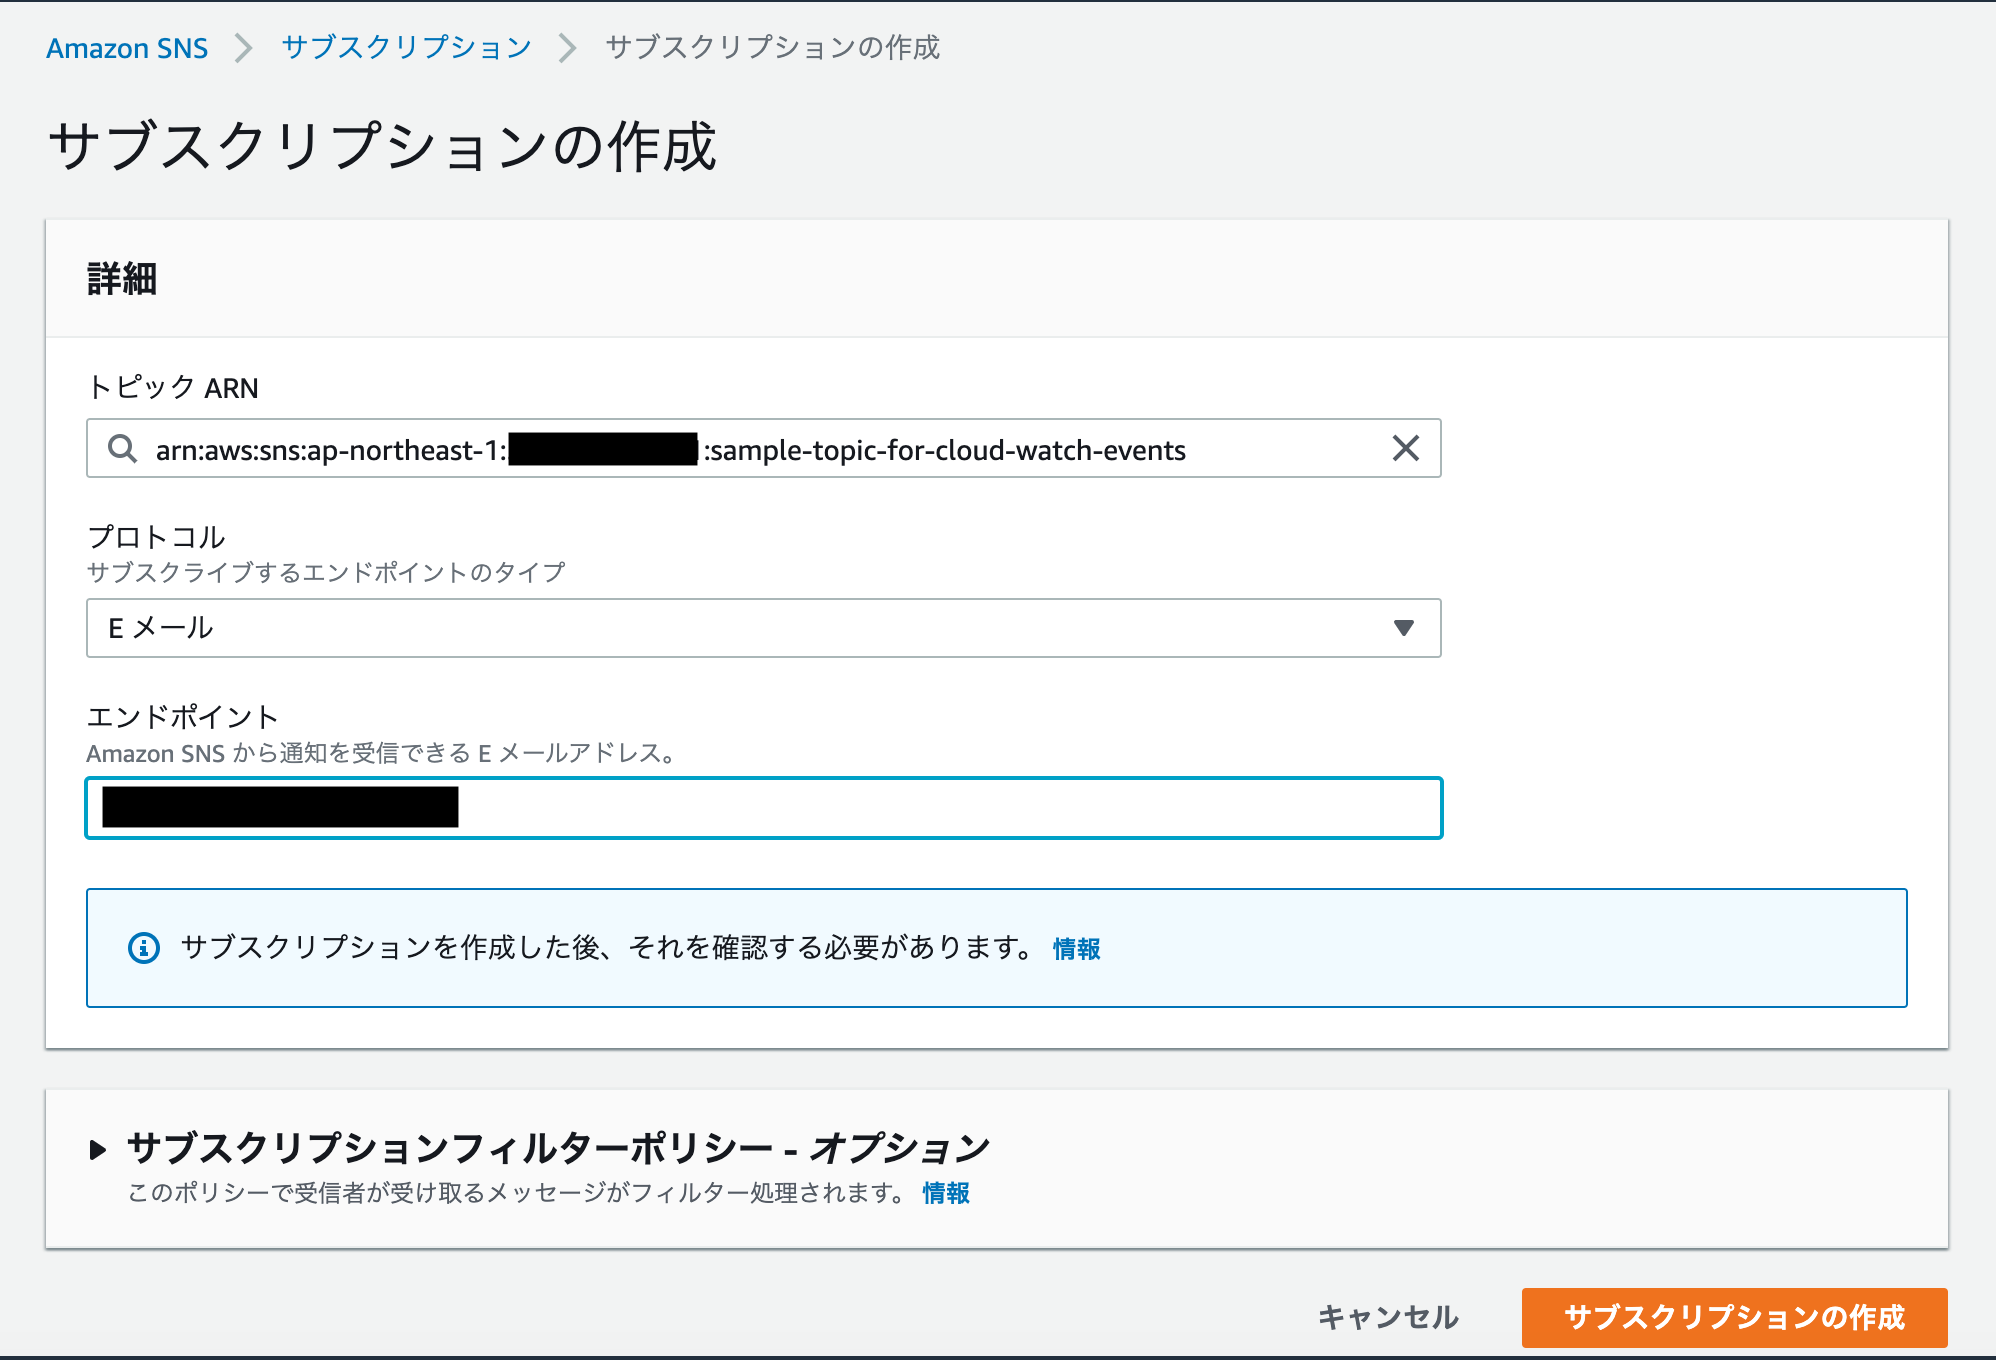1996x1360 pixels.
Task: Expand サブスクリプションフィルターポリシー section triangle
Action: tap(97, 1149)
